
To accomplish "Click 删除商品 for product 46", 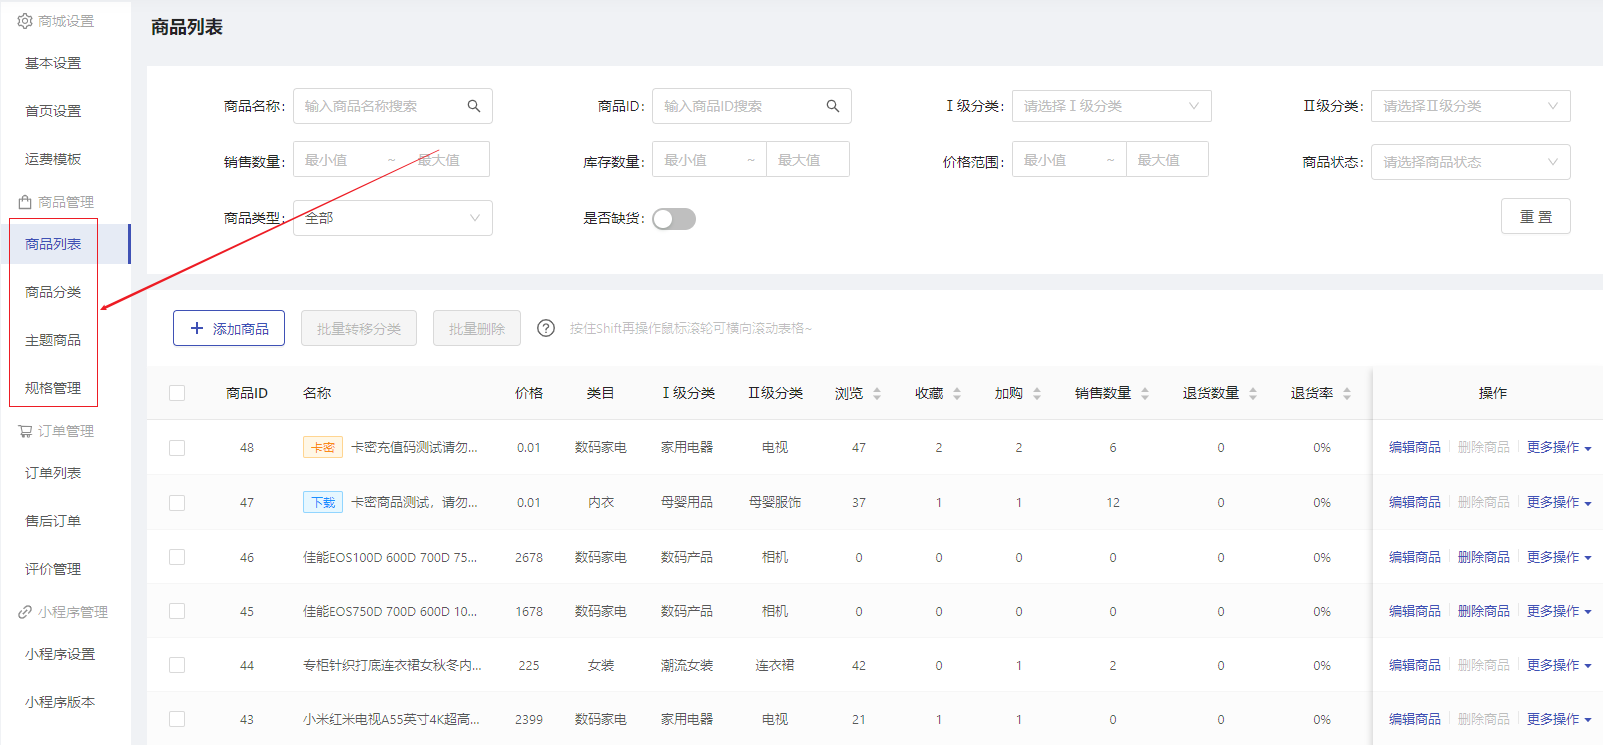I will (x=1484, y=557).
